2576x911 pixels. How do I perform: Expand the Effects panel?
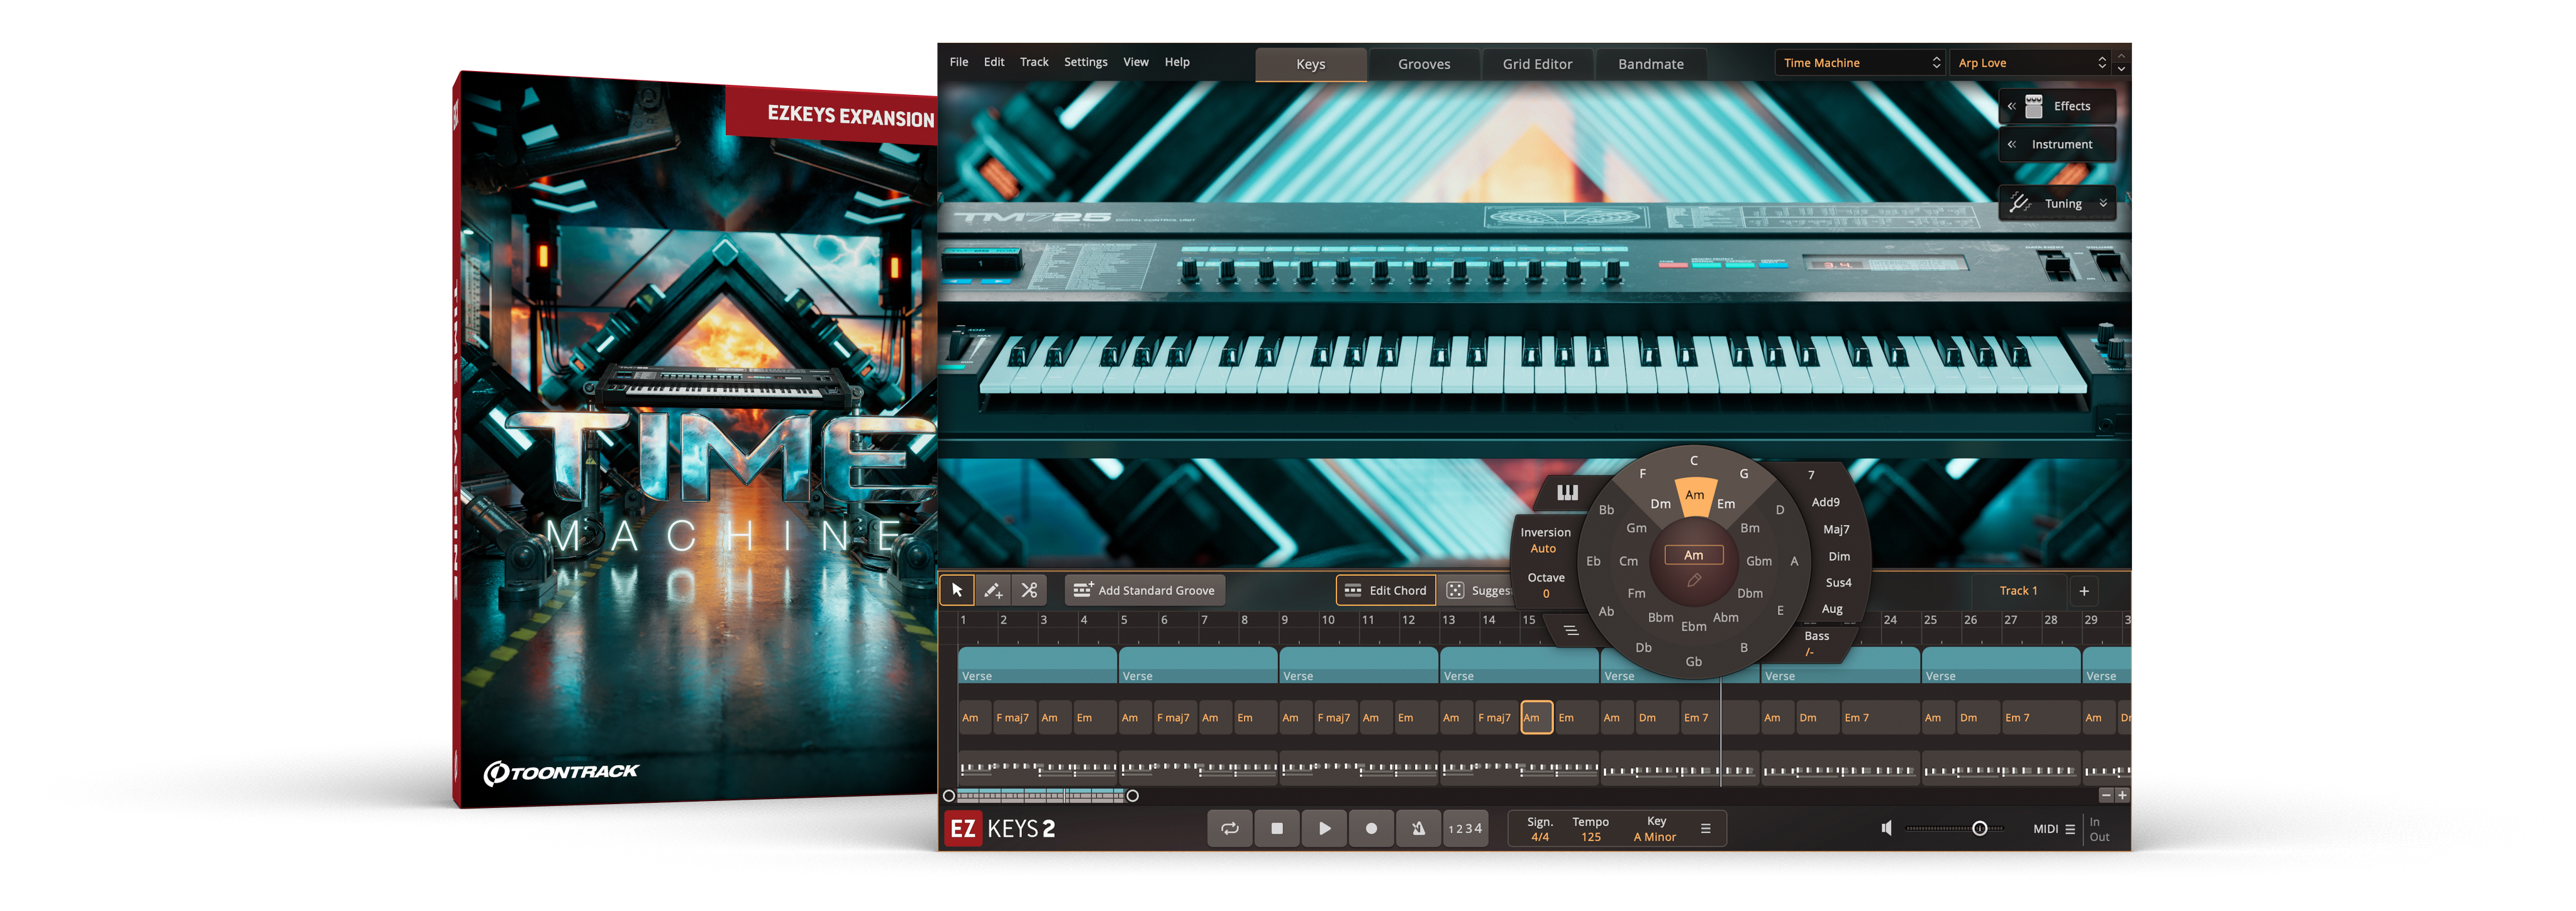(x=2057, y=106)
